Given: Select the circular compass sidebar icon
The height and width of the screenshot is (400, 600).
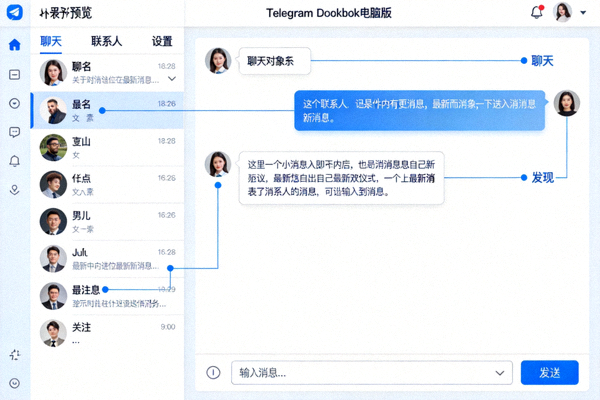Looking at the screenshot, I should pos(15,103).
